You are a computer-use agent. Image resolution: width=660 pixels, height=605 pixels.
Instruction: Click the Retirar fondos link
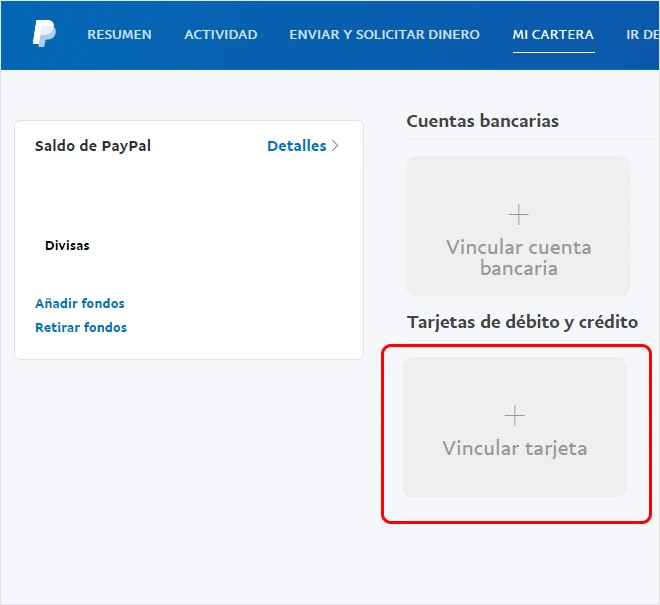(81, 327)
